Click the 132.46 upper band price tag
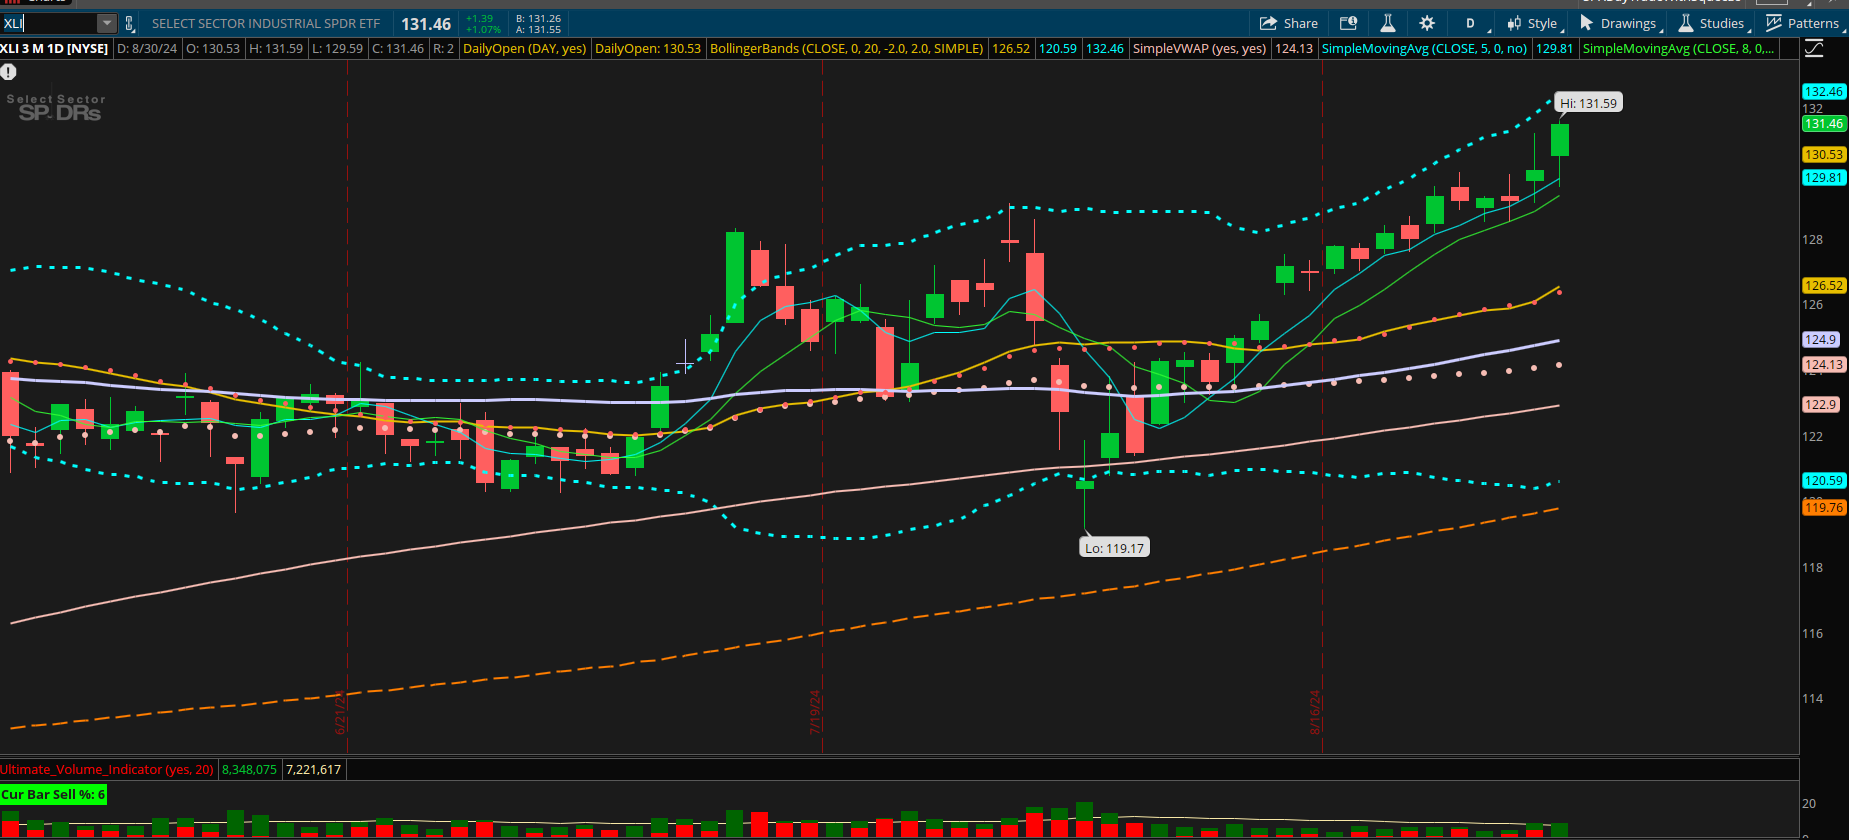 (1824, 91)
